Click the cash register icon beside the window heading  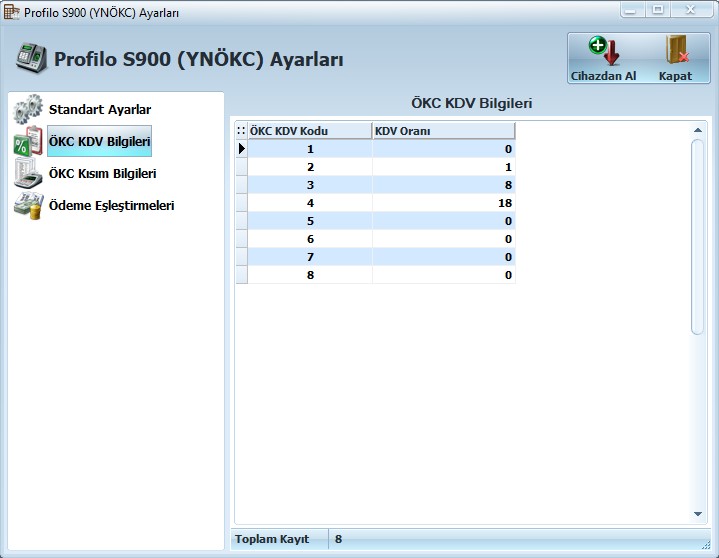tap(31, 58)
